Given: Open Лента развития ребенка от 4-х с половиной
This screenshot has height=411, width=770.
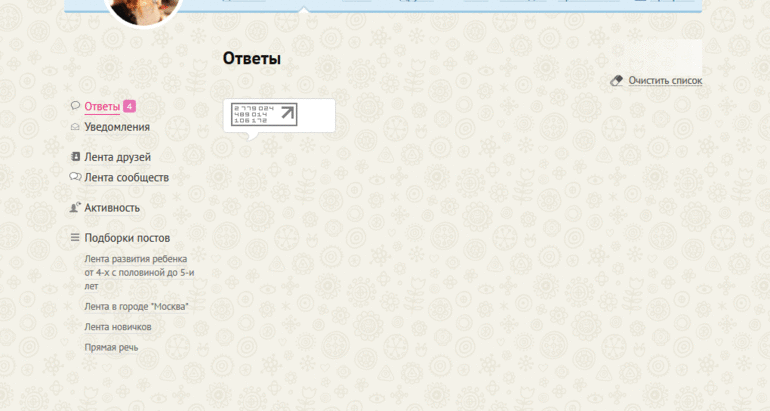Looking at the screenshot, I should click(x=139, y=273).
